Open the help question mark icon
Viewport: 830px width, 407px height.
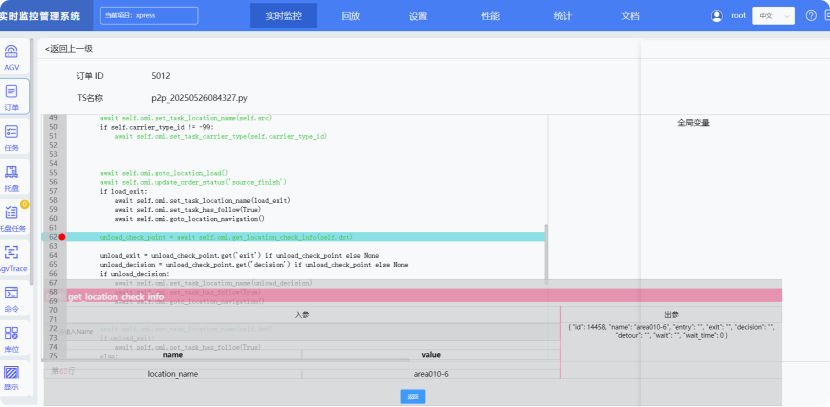click(x=811, y=15)
